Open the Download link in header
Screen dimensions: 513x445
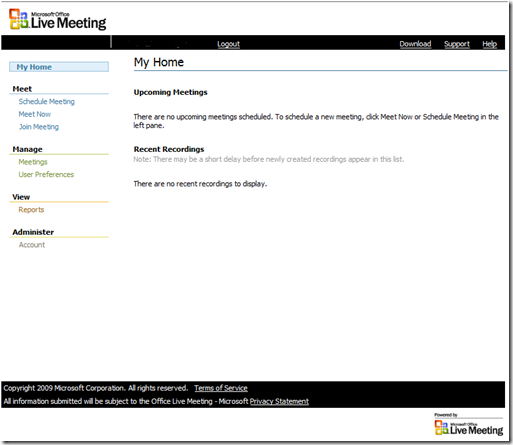click(415, 44)
